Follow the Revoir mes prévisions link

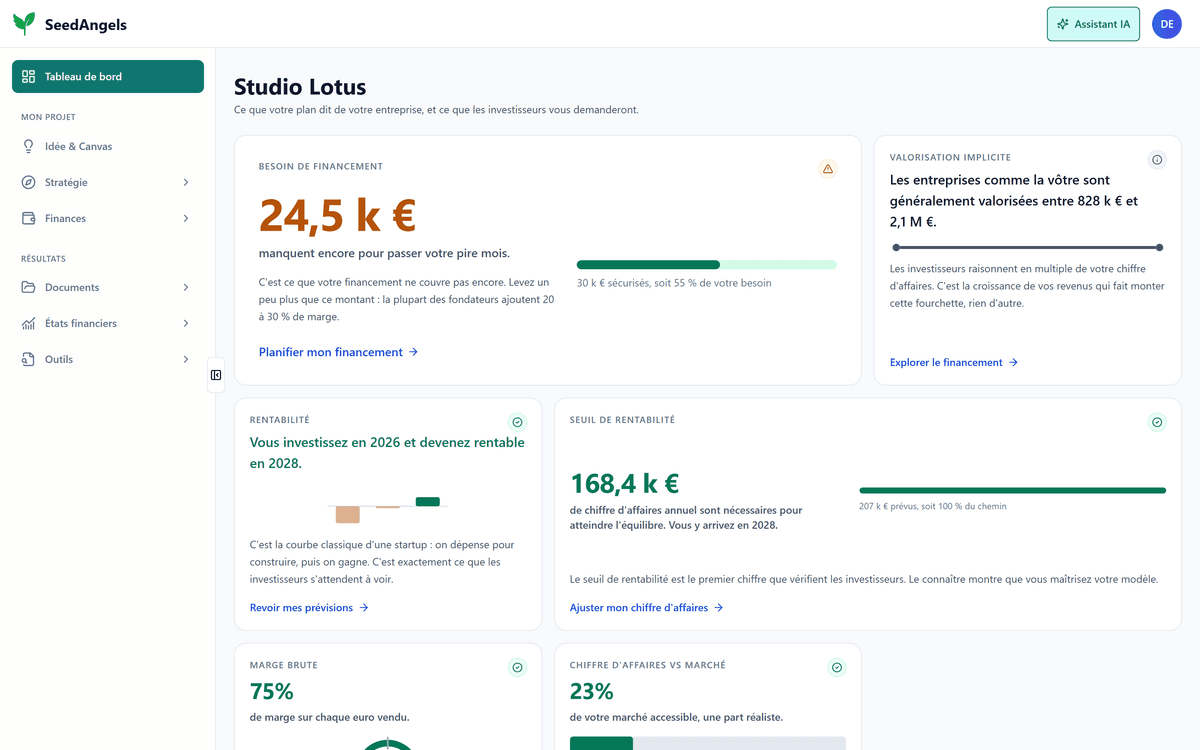[309, 607]
